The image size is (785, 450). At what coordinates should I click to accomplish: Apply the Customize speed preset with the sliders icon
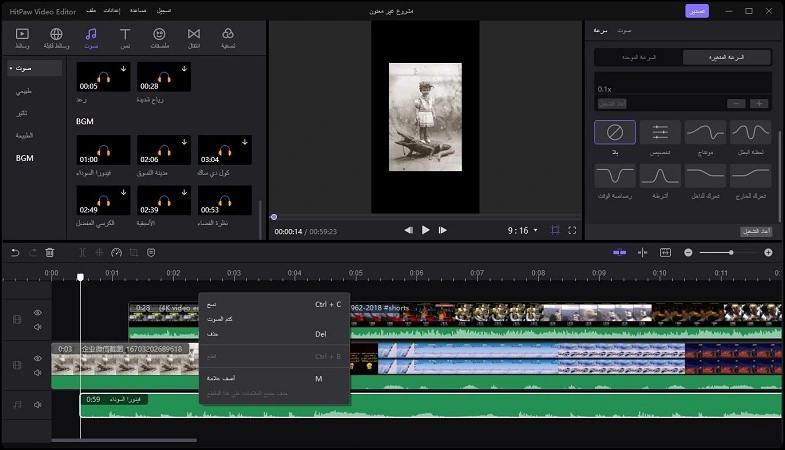660,132
